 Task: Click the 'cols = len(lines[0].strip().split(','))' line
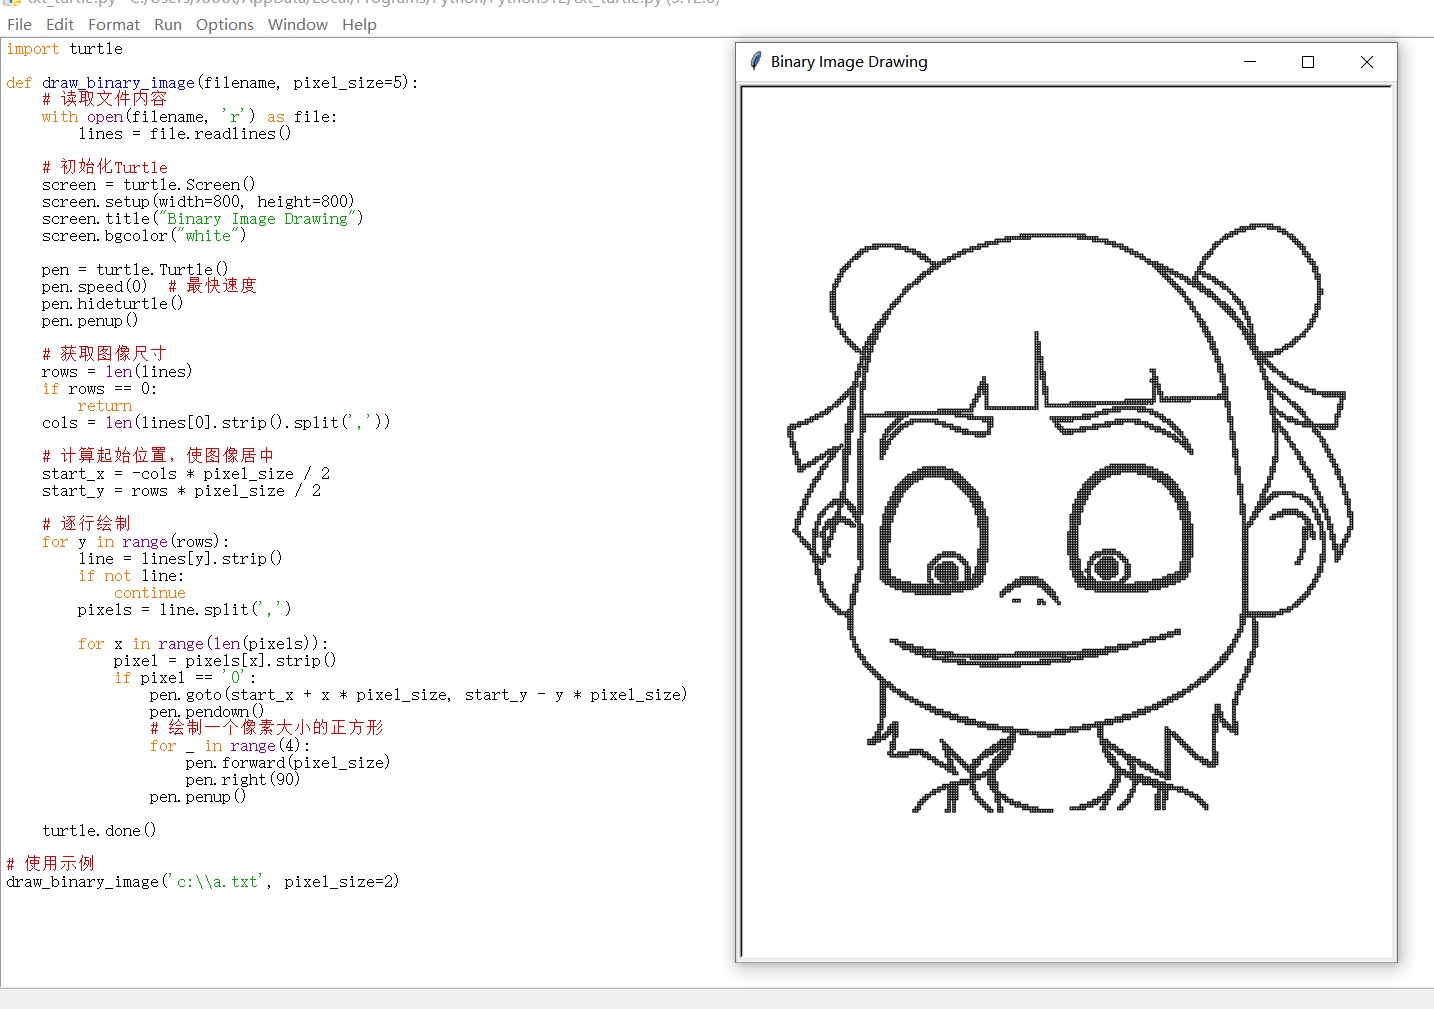click(x=216, y=423)
